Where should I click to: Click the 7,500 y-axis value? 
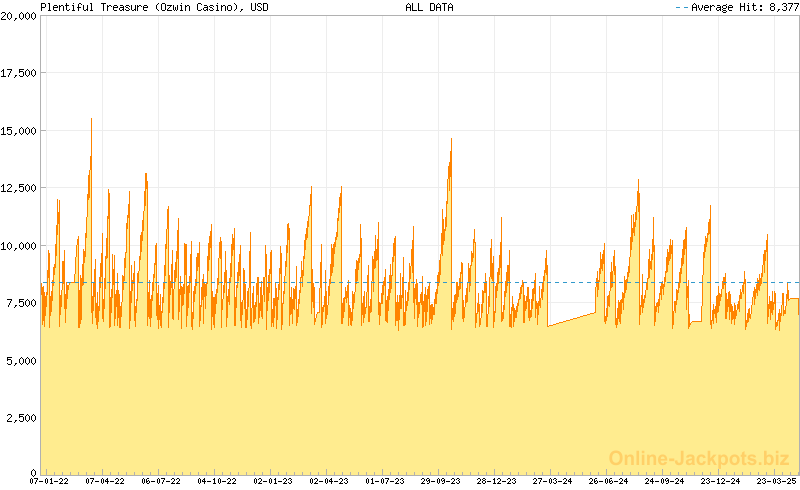click(x=22, y=303)
